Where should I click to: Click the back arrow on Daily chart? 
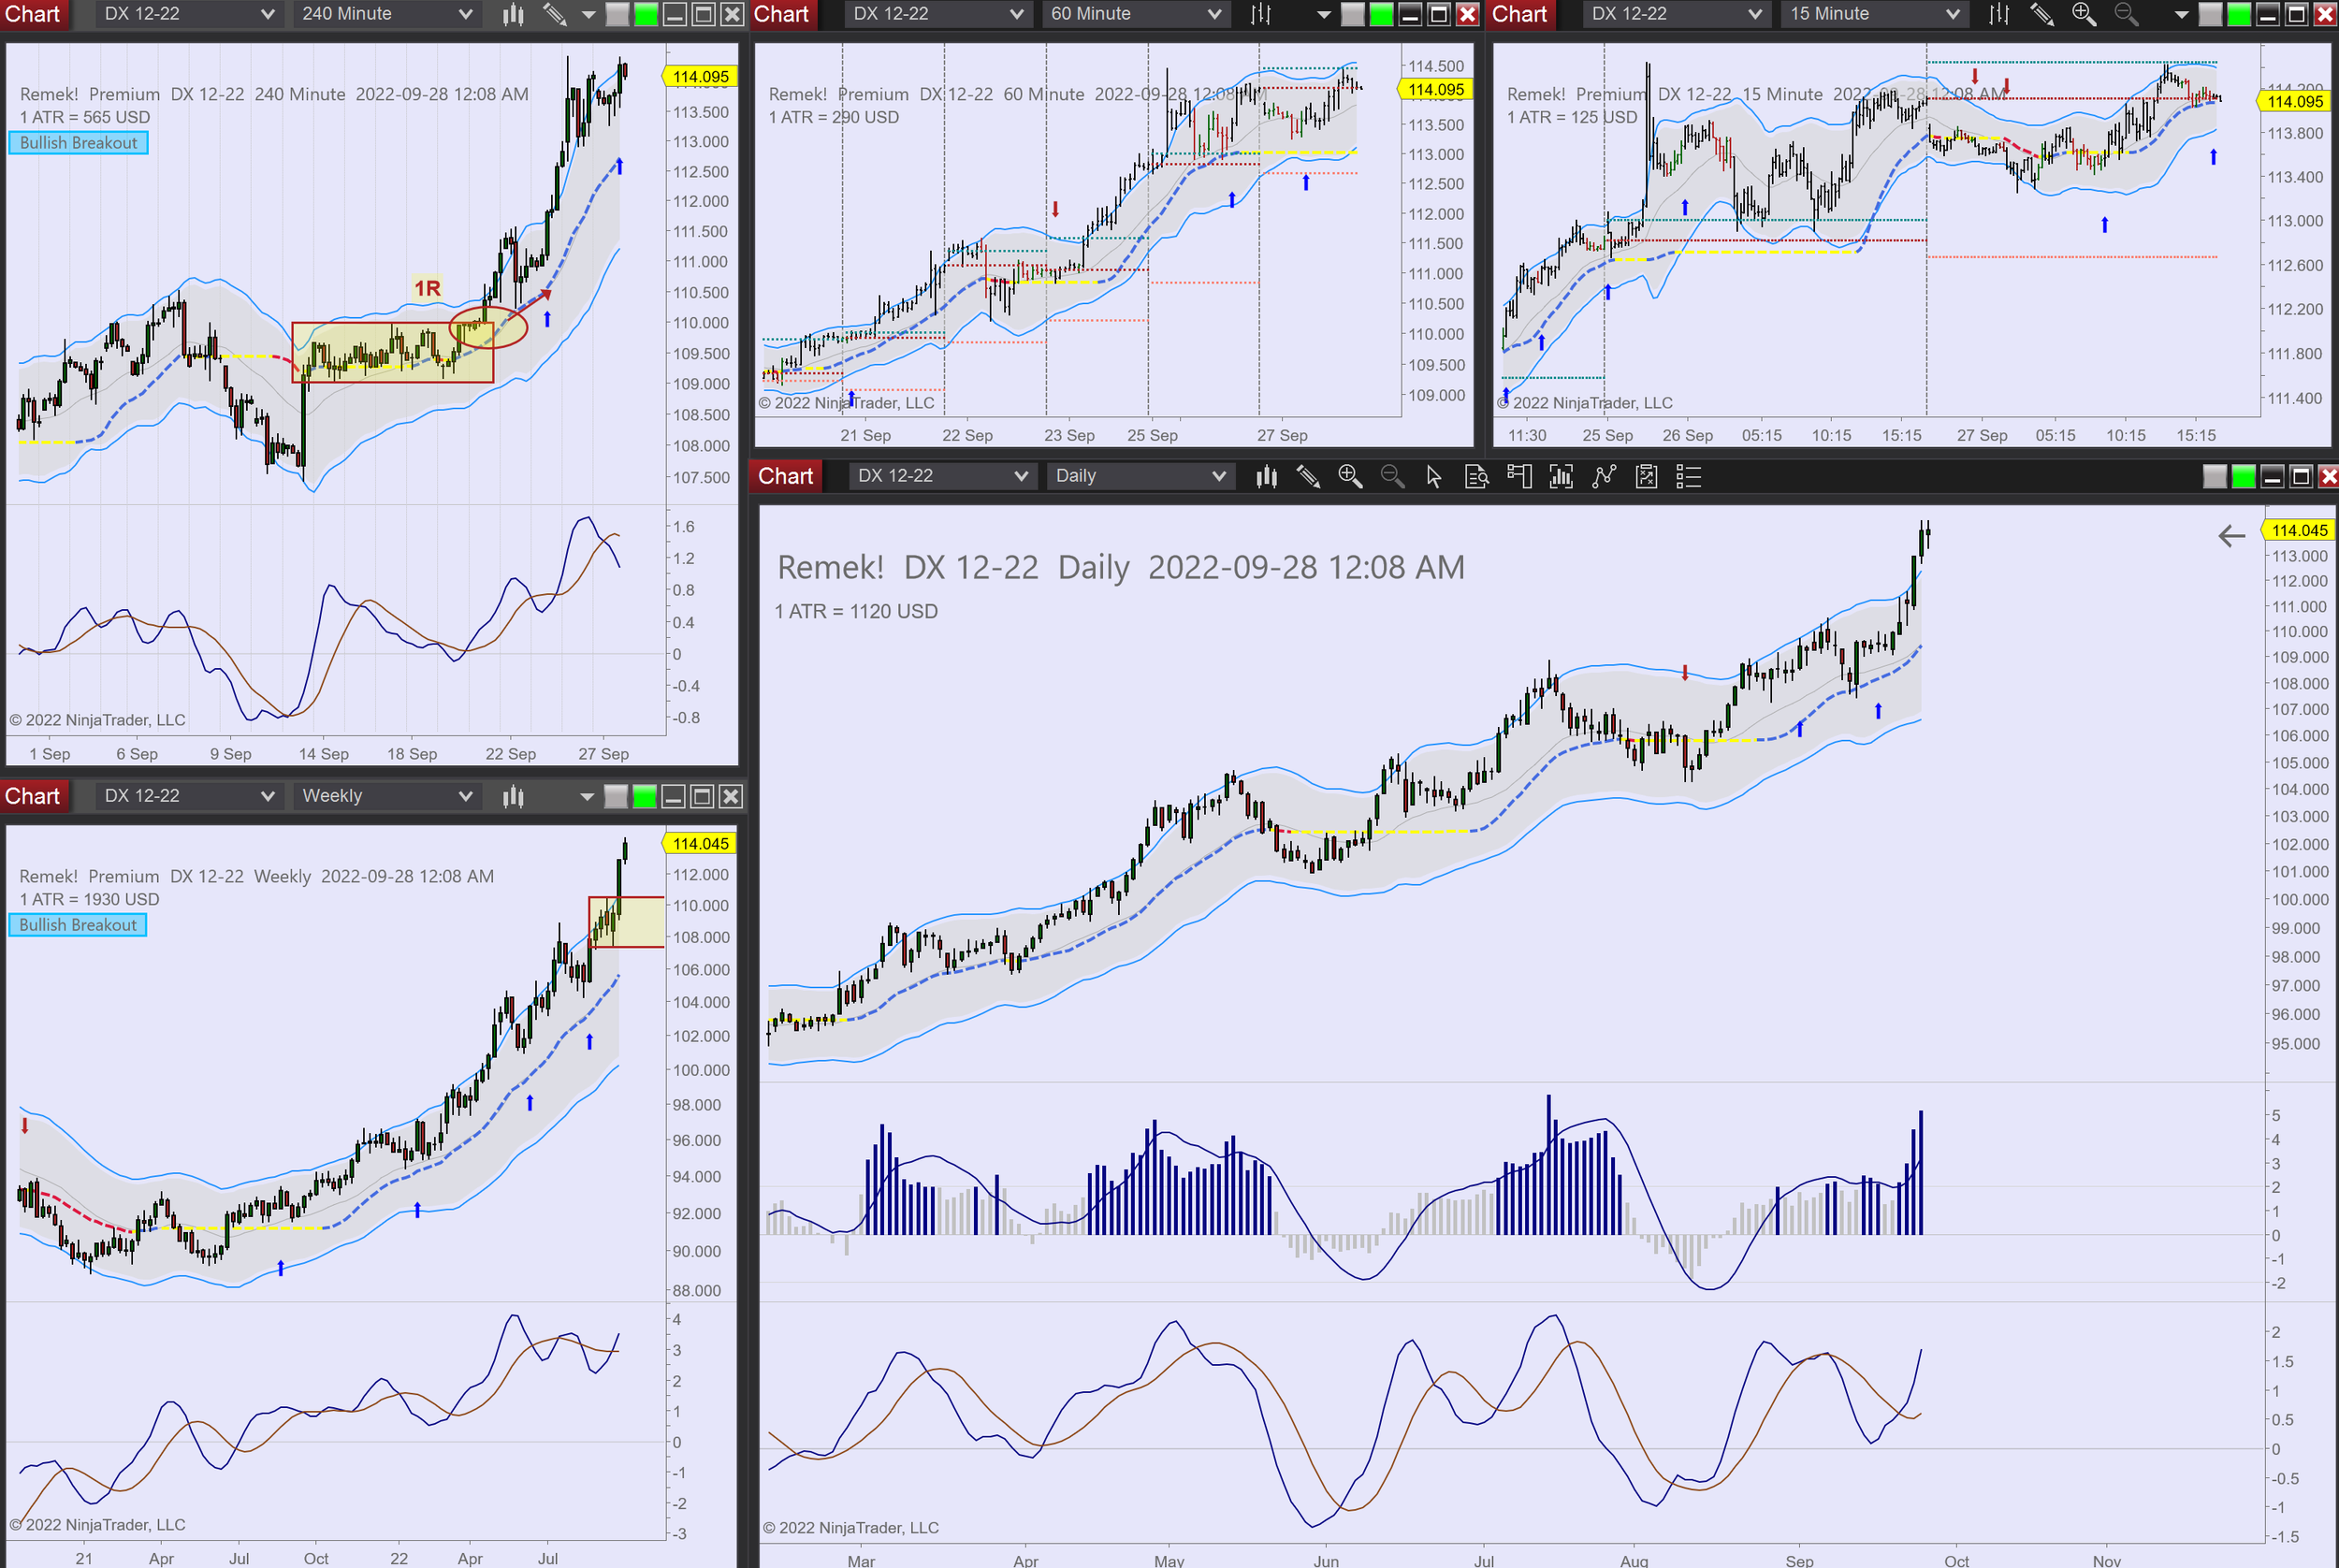tap(2231, 536)
